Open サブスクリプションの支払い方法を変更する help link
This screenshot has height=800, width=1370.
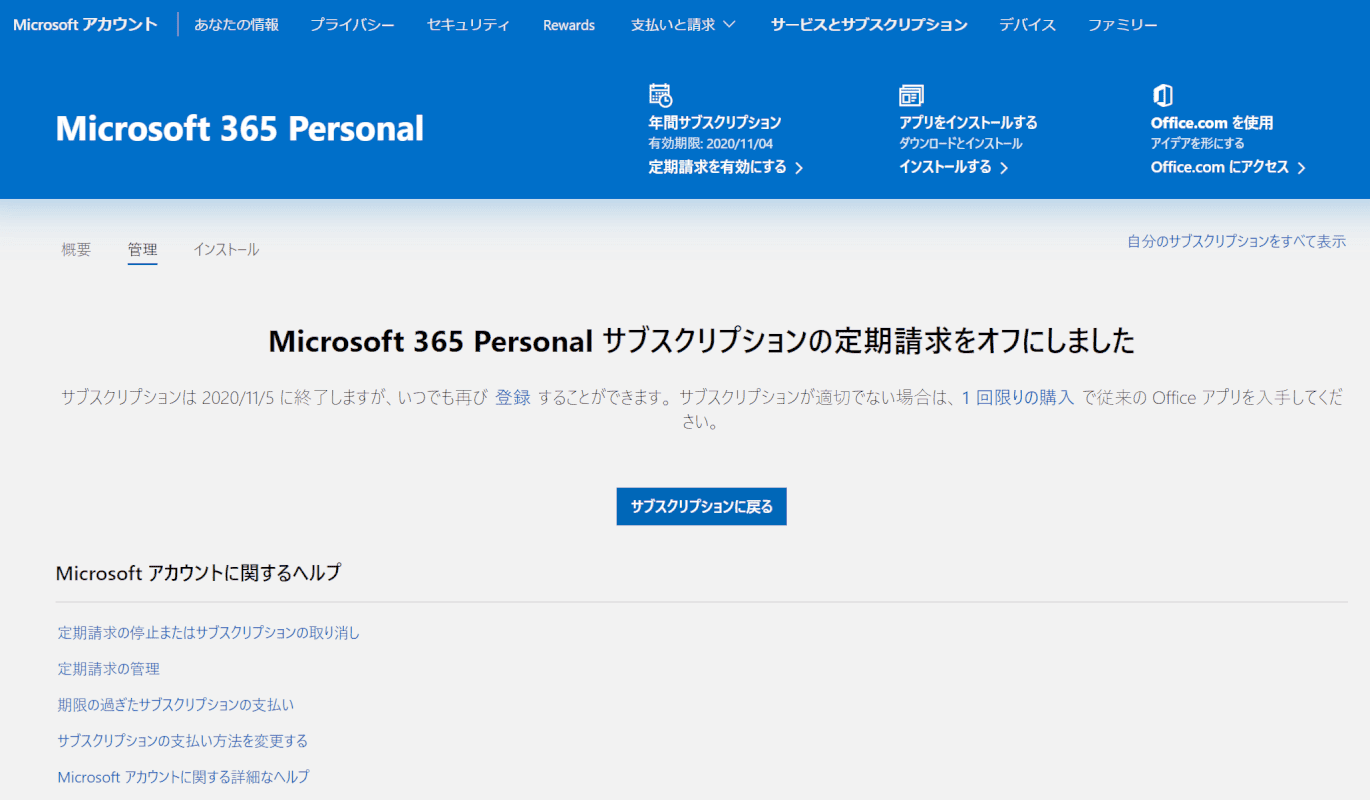(183, 741)
